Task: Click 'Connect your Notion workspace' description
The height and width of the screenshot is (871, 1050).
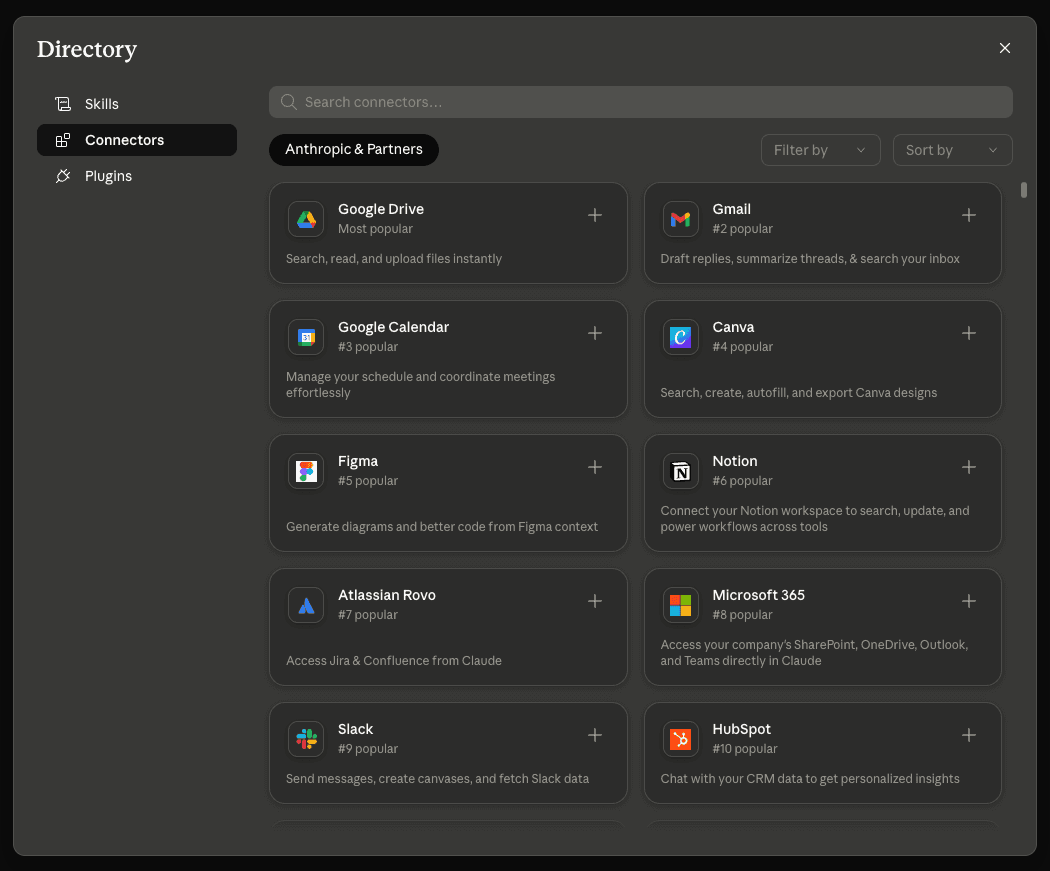Action: click(814, 518)
